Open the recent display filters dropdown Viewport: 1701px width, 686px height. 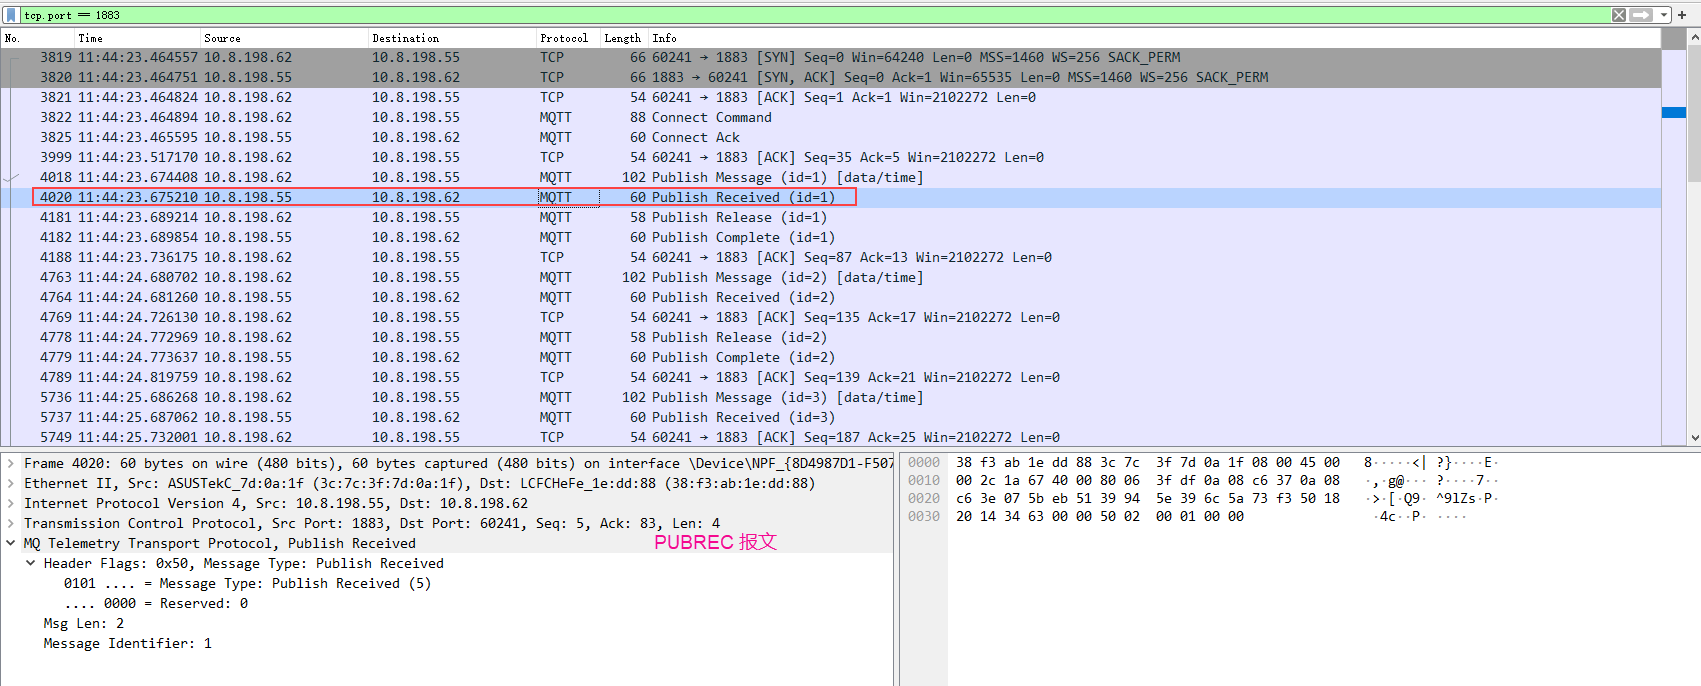point(1664,15)
